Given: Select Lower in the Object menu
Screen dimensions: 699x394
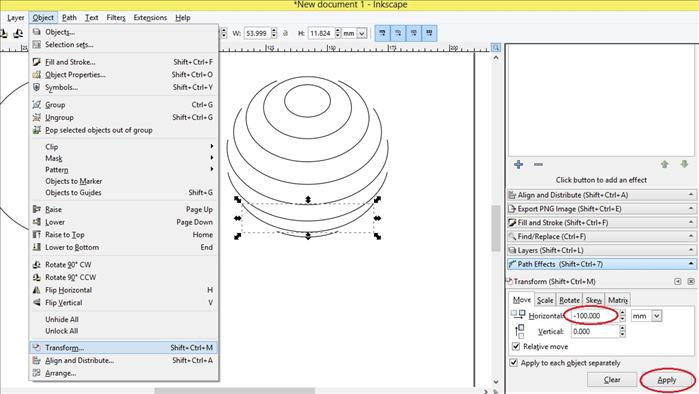Looking at the screenshot, I should coord(124,222).
